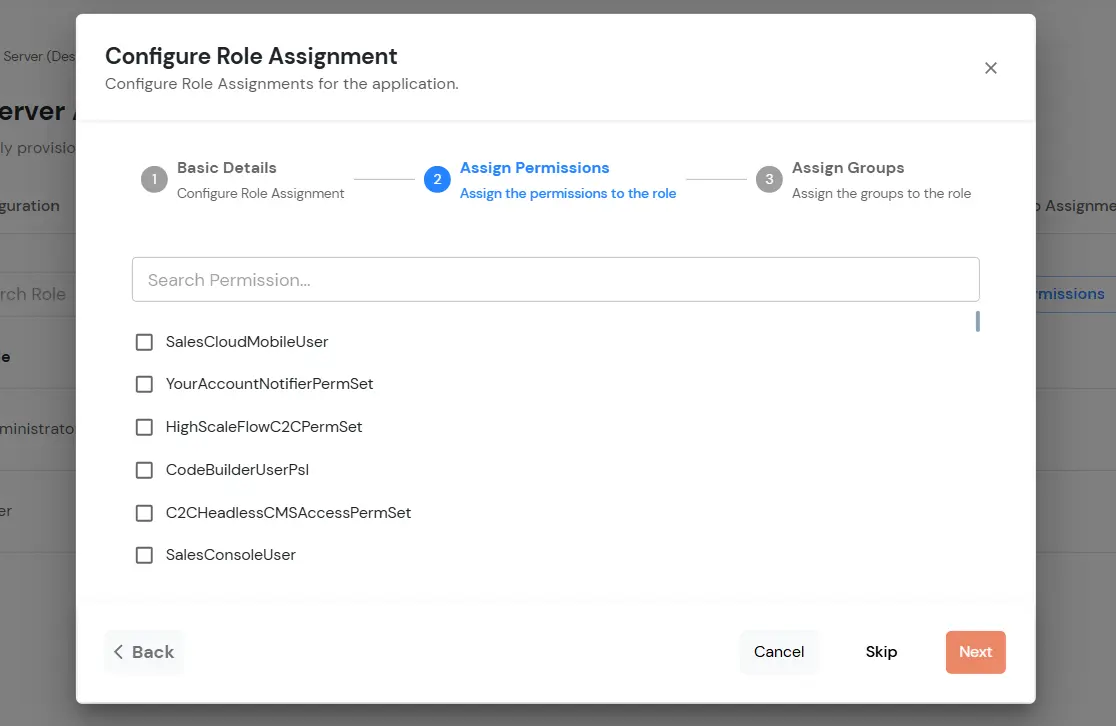
Task: Go back using the Back button
Action: click(143, 651)
